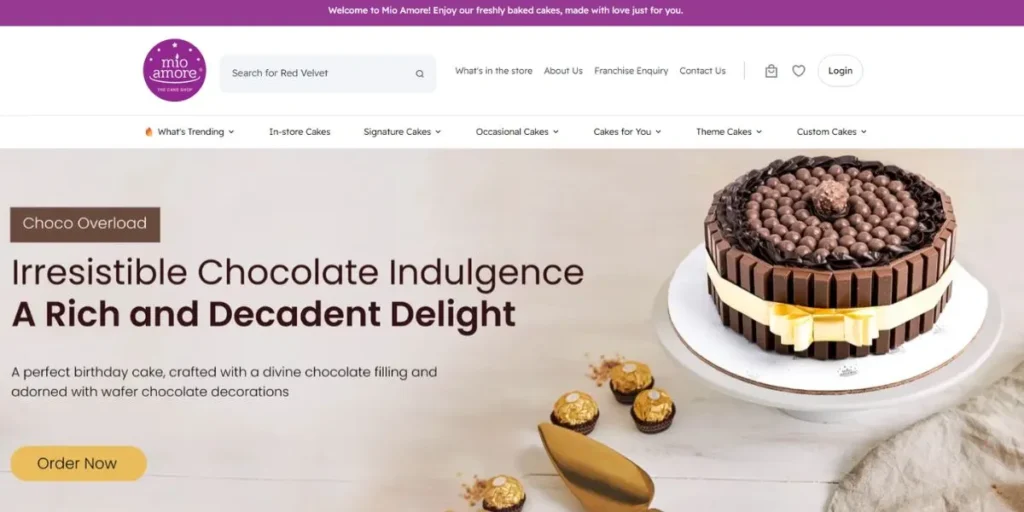Open the Occasional Cakes dropdown menu
Viewport: 1024px width, 512px height.
point(517,132)
